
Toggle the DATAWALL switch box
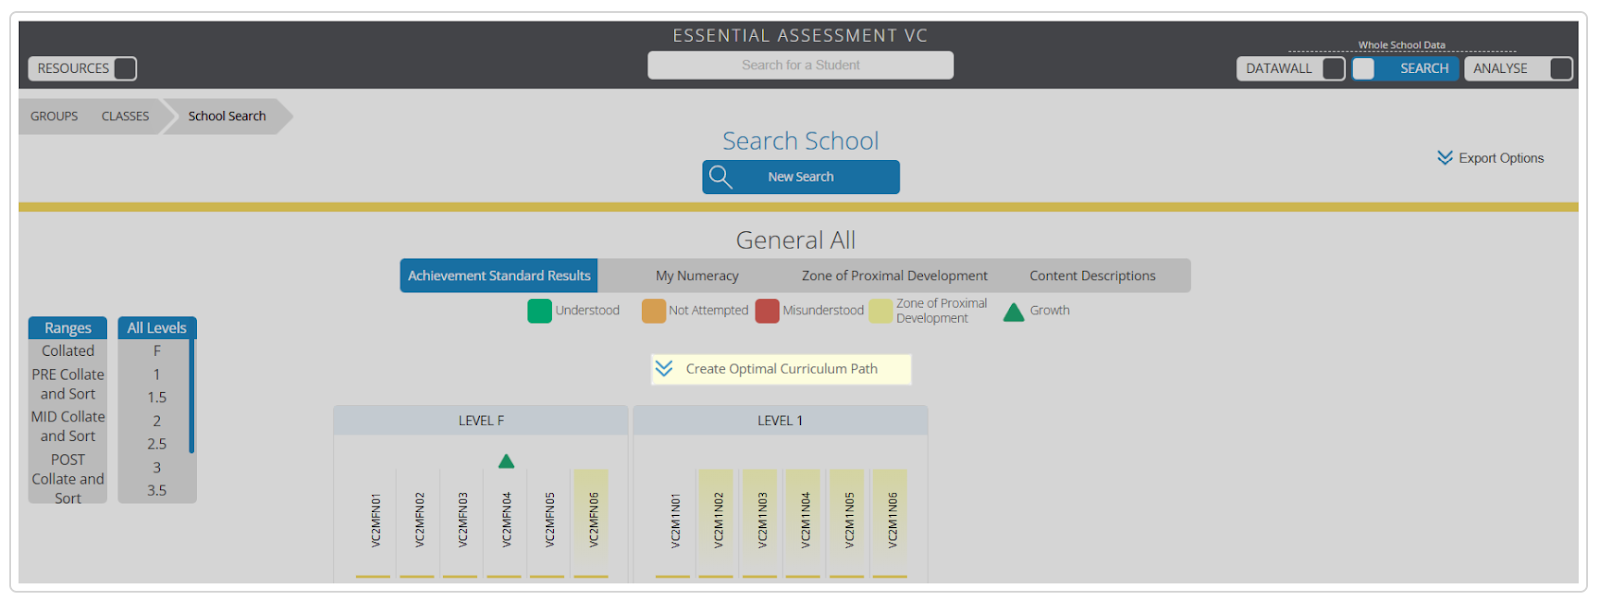point(1333,68)
